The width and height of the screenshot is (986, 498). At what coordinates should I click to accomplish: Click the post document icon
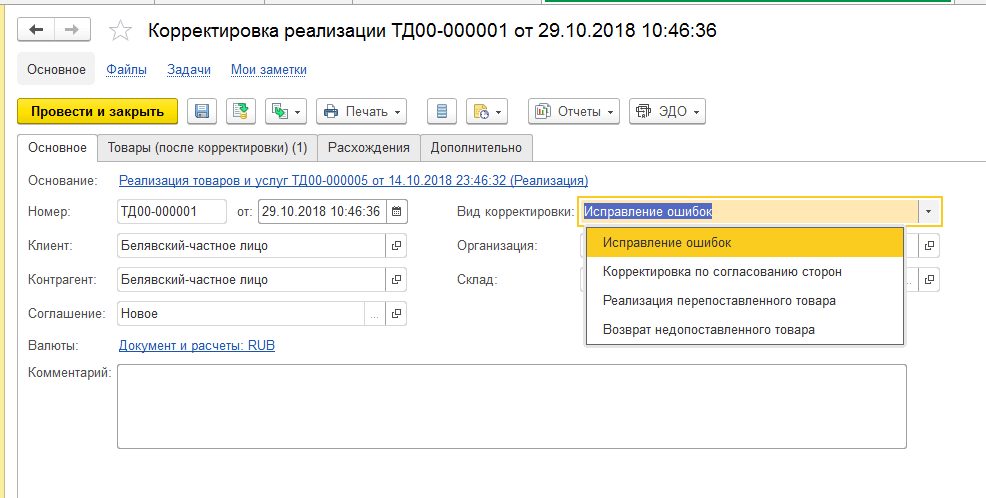point(241,111)
